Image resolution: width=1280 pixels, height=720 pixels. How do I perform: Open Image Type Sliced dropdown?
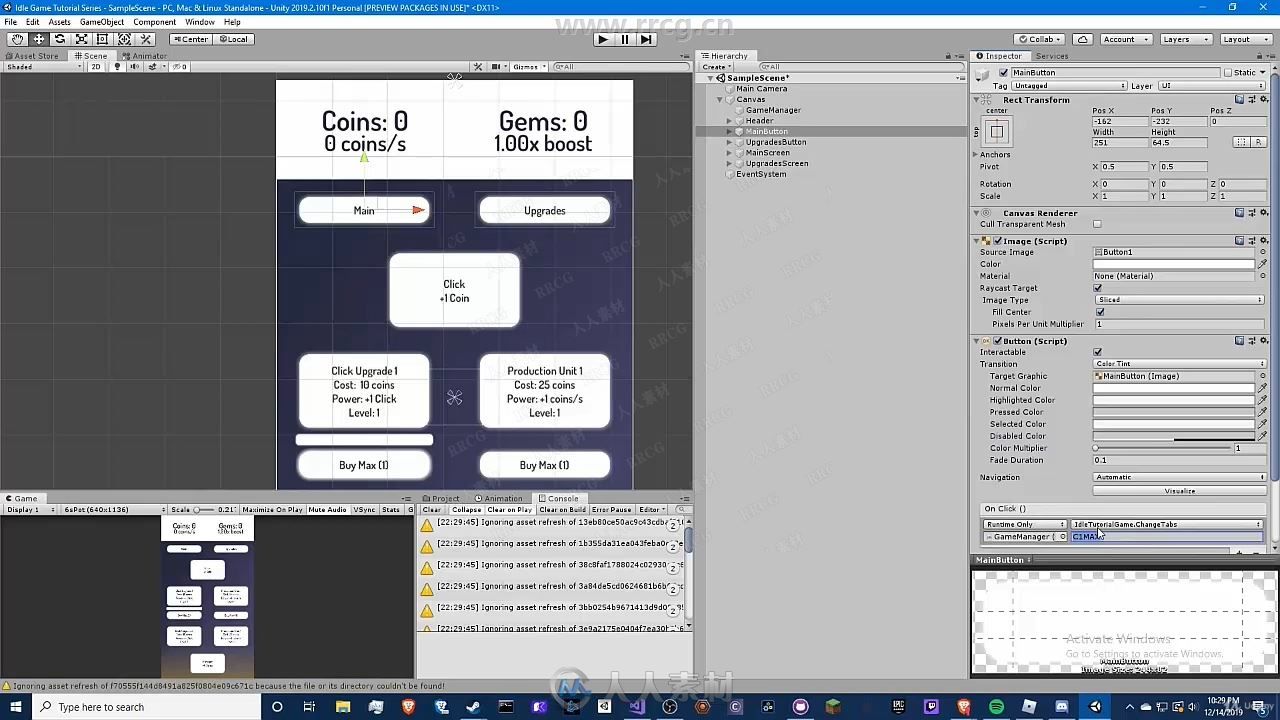(1179, 300)
